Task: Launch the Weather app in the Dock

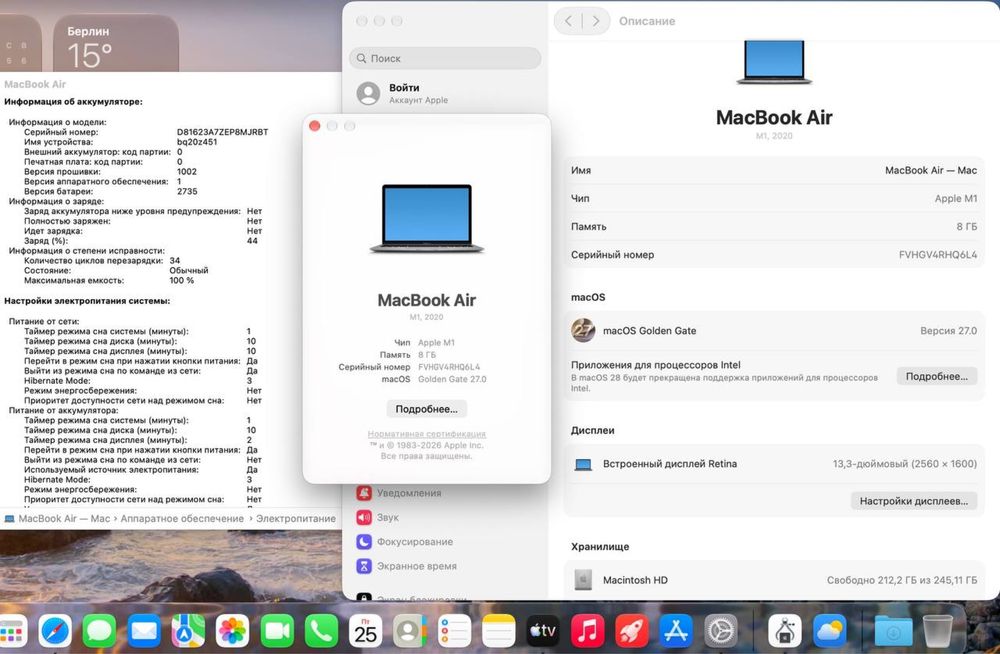Action: [830, 632]
